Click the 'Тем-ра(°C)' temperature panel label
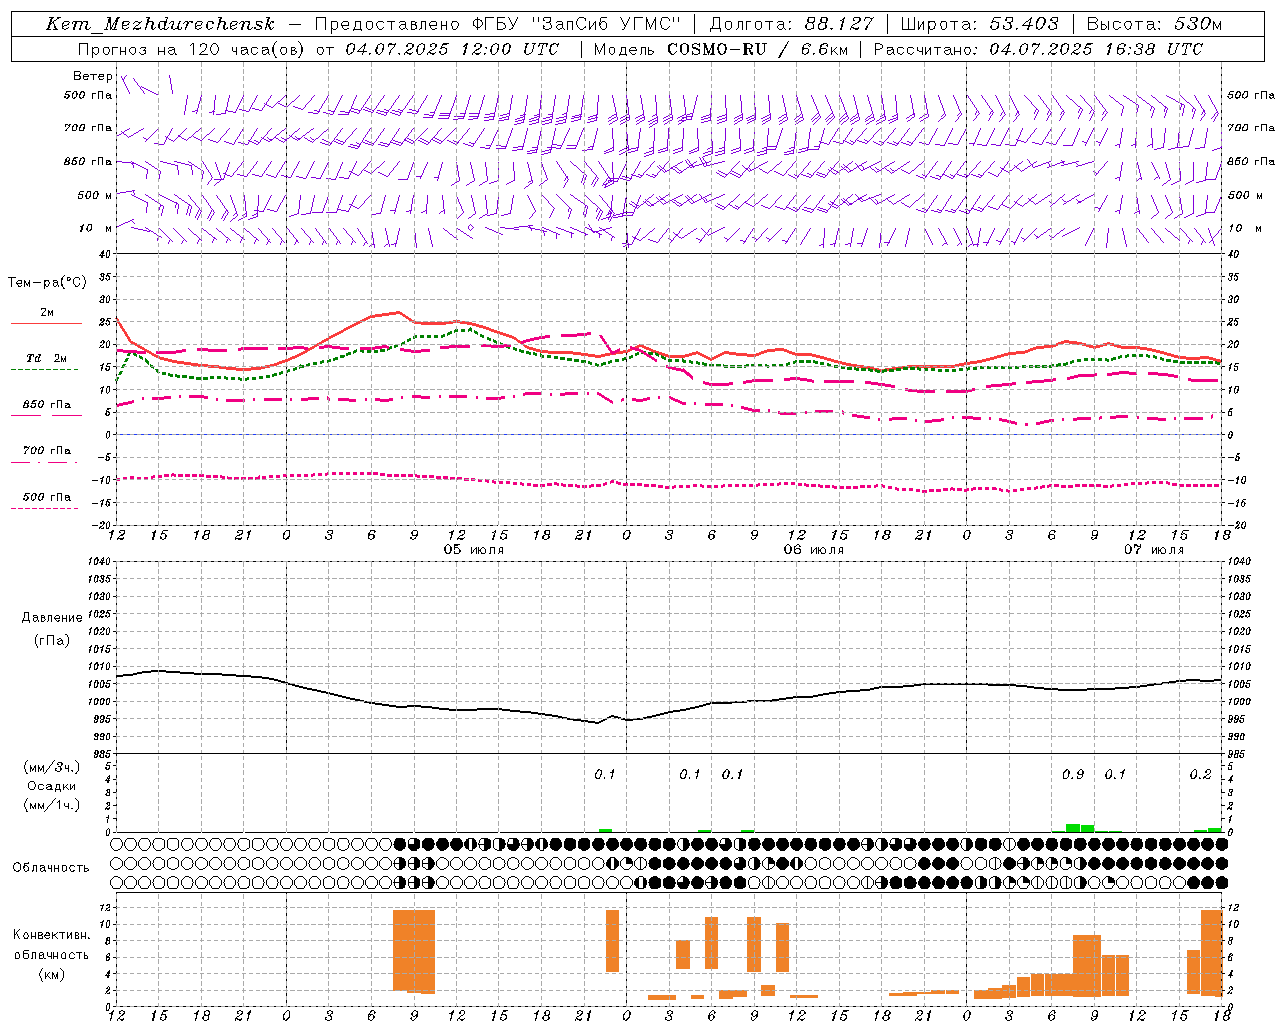The height and width of the screenshot is (1024, 1280). tap(47, 283)
